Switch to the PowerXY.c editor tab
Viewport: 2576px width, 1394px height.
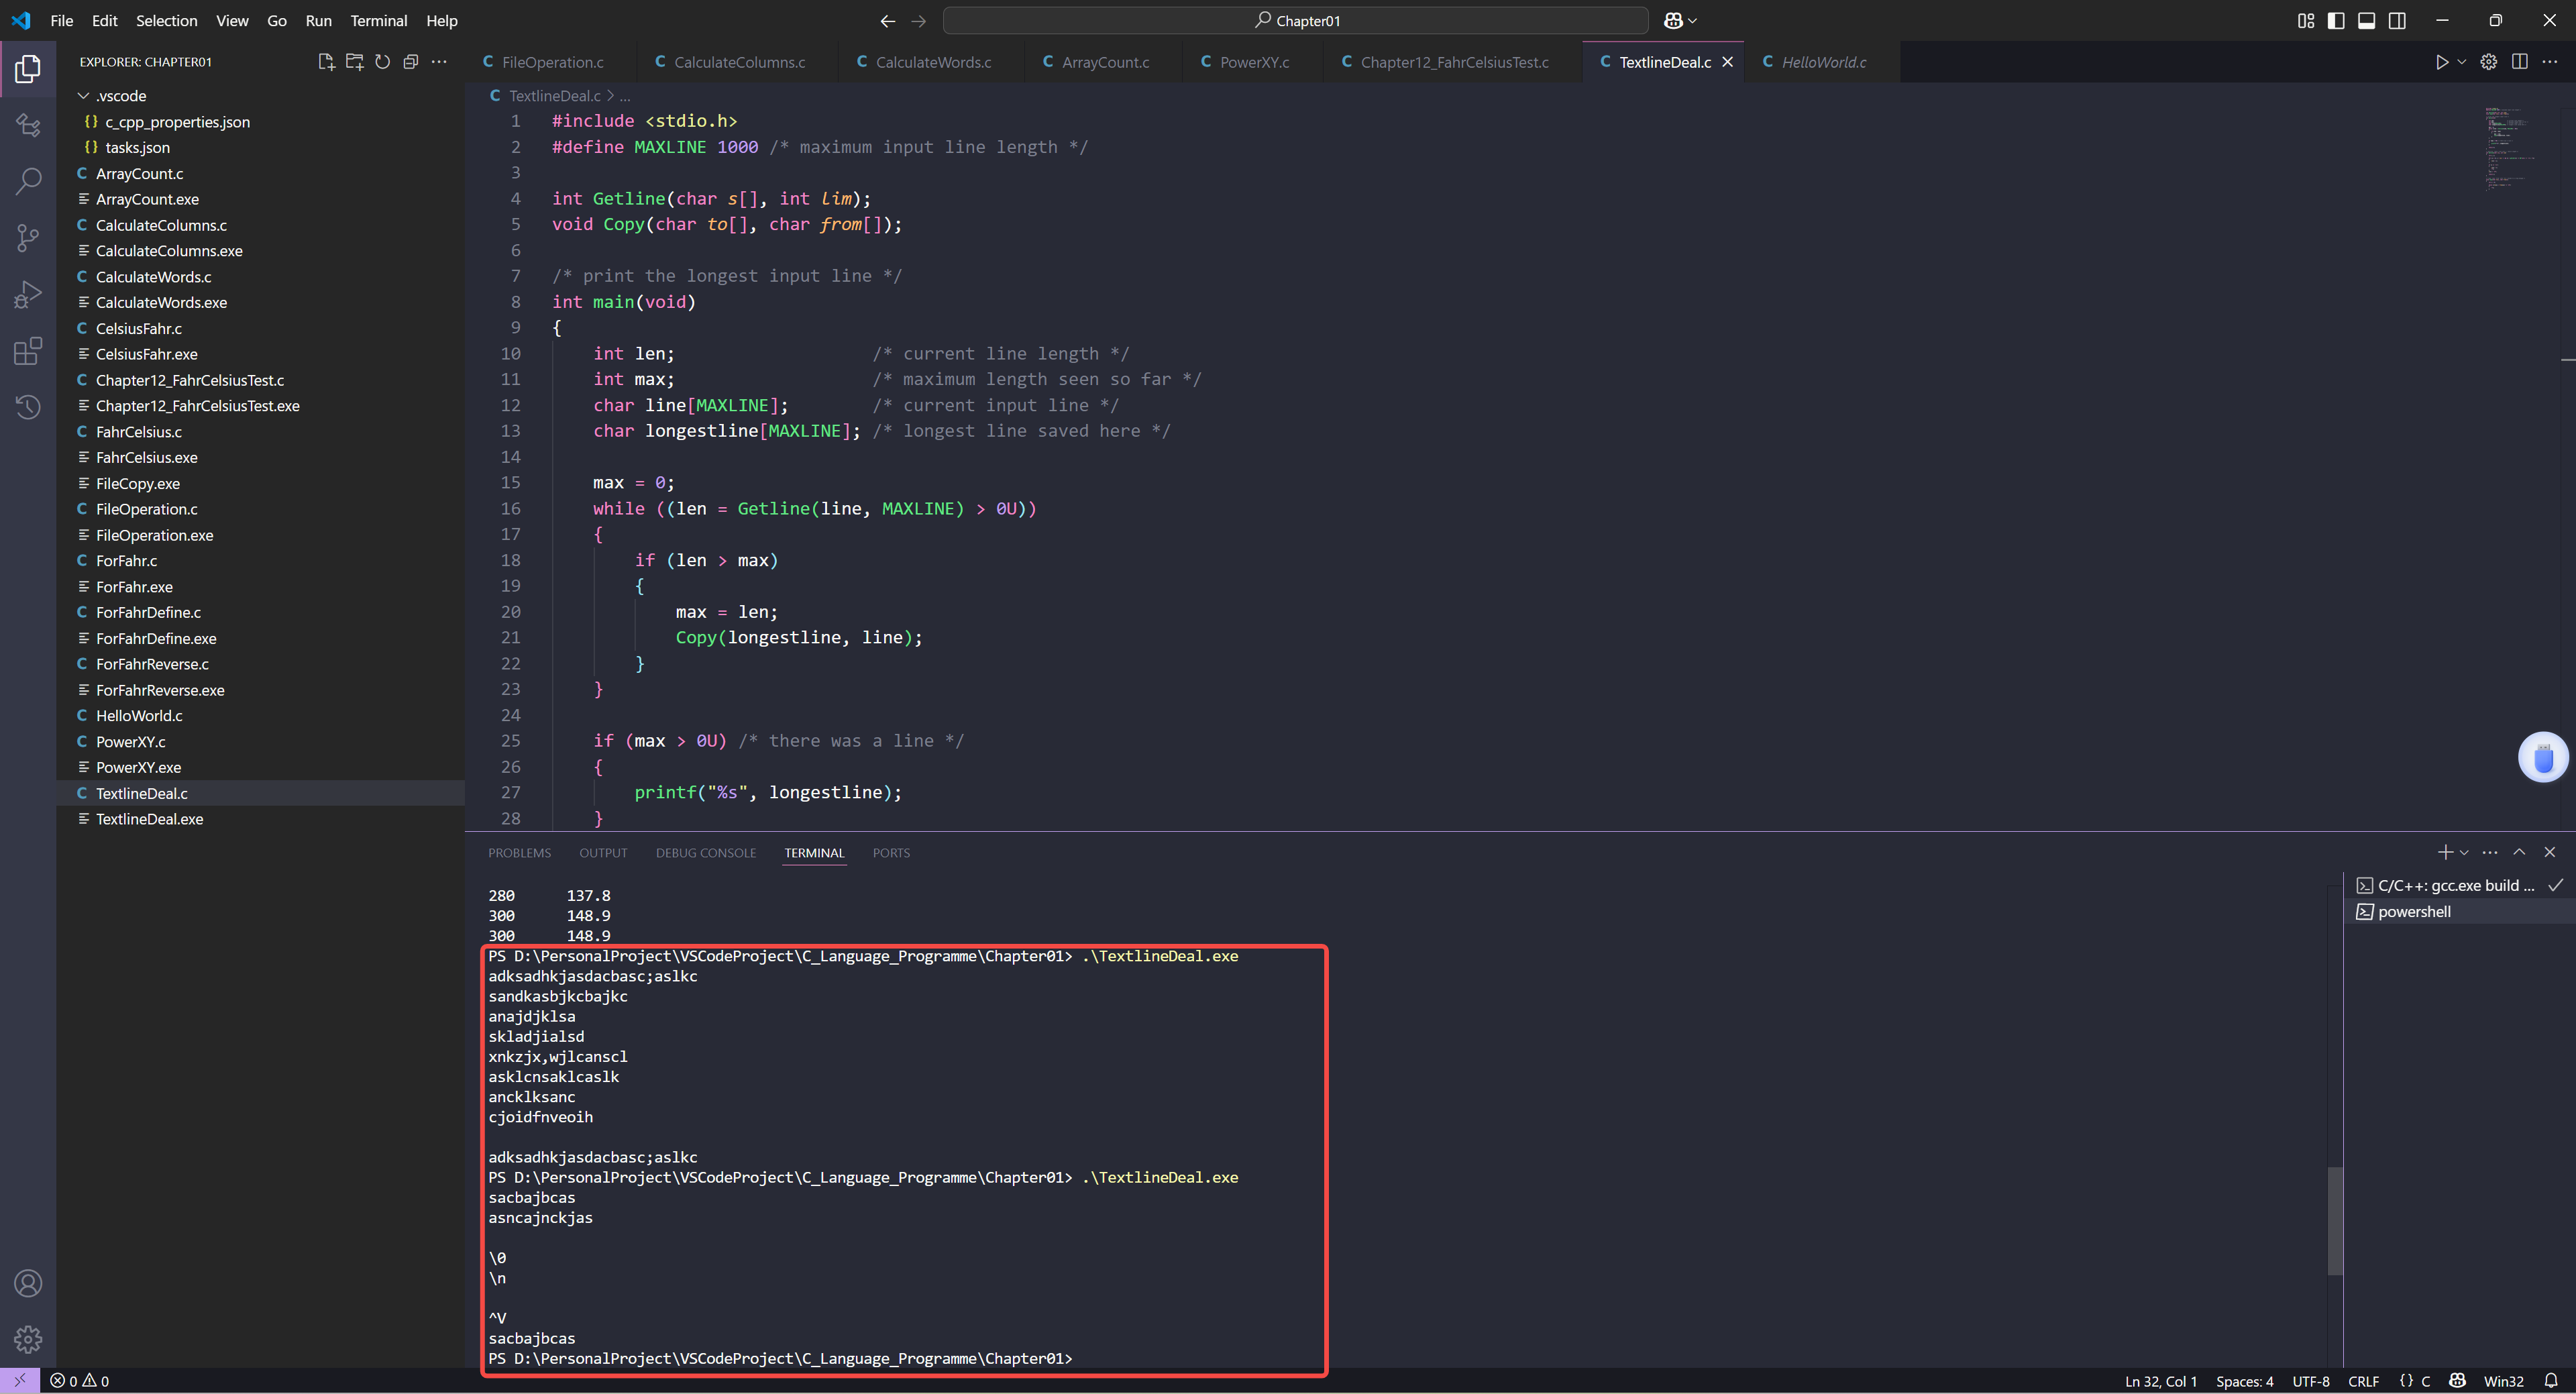(x=1253, y=62)
